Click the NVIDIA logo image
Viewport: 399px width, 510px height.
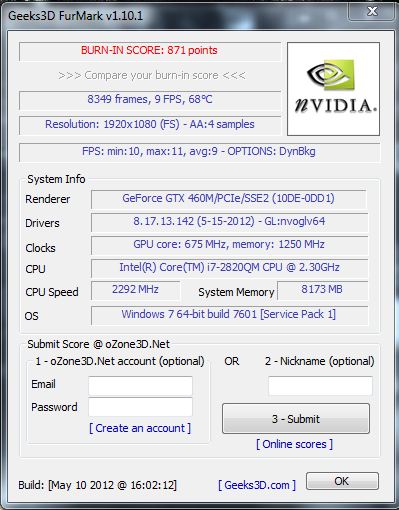[x=333, y=89]
